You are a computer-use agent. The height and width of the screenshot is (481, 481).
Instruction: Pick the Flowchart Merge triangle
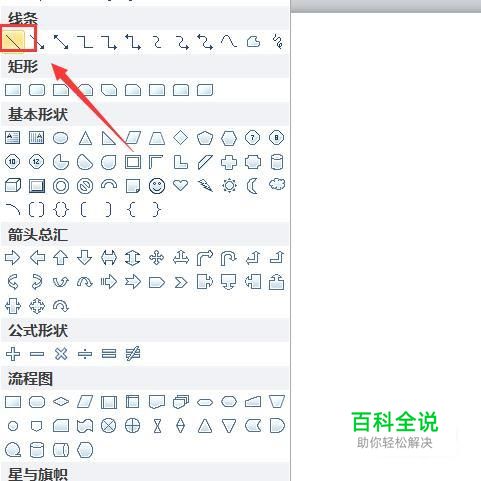click(x=229, y=426)
